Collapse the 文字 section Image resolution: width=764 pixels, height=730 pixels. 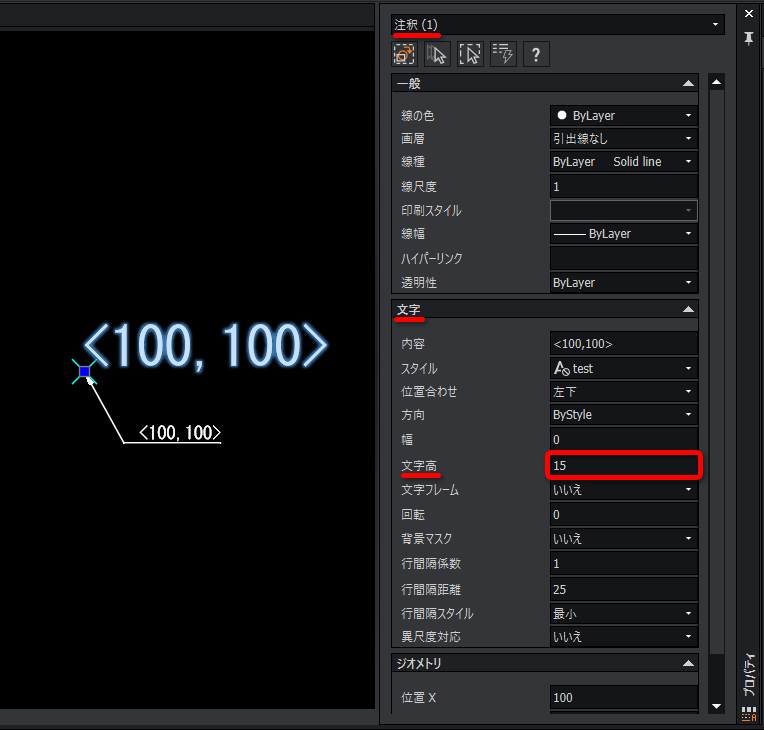coord(688,309)
